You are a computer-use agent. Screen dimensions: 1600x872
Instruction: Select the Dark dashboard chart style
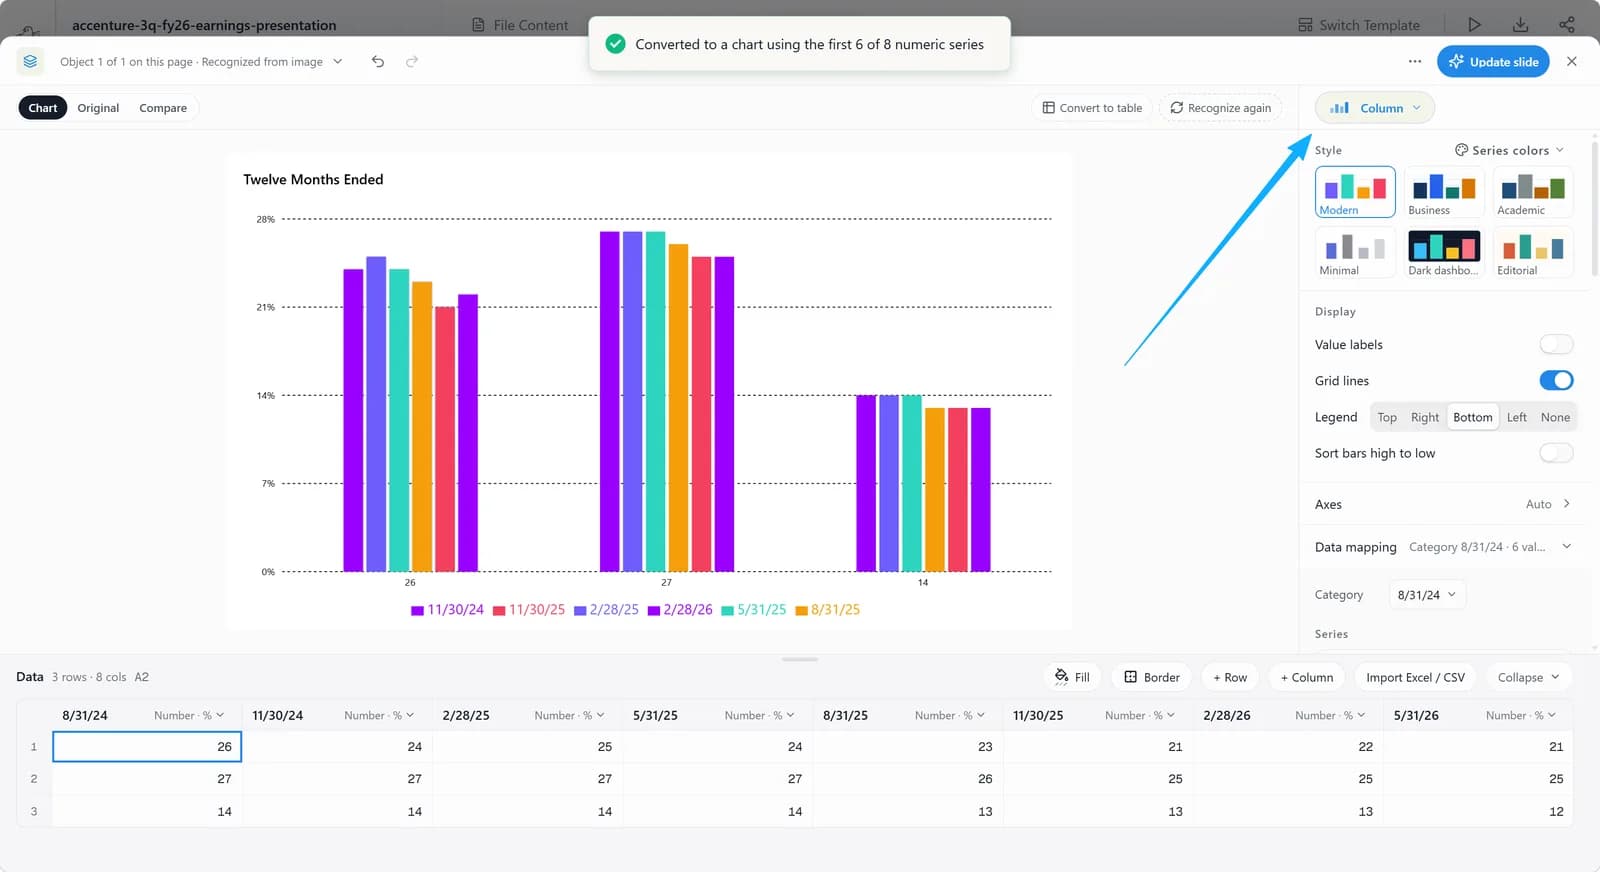click(1444, 252)
